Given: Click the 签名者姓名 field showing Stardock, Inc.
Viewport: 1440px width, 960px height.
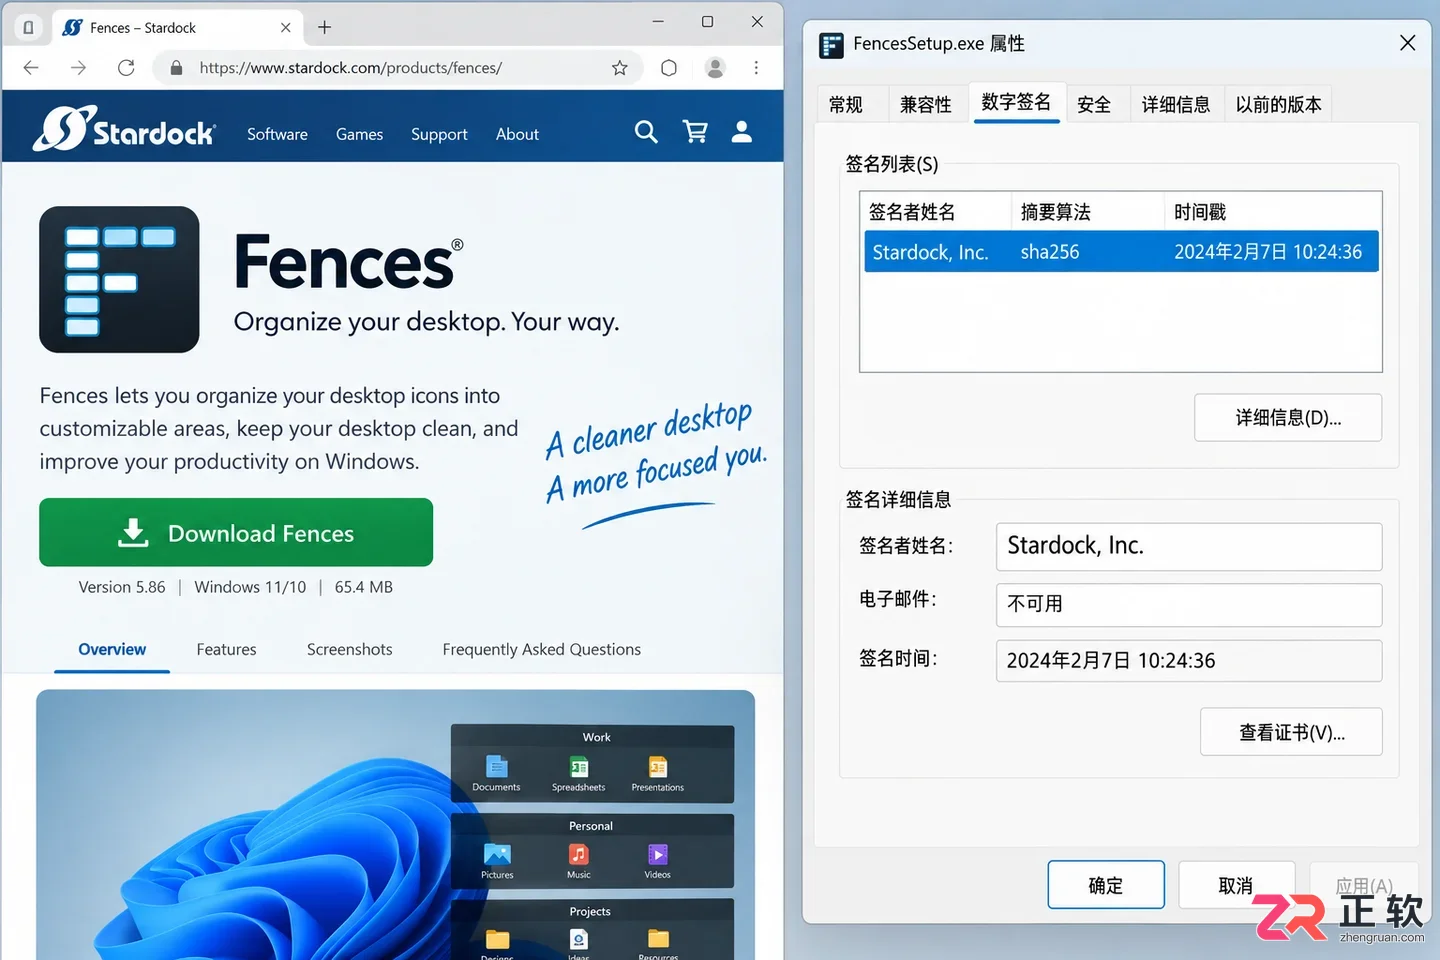Looking at the screenshot, I should coord(1189,546).
